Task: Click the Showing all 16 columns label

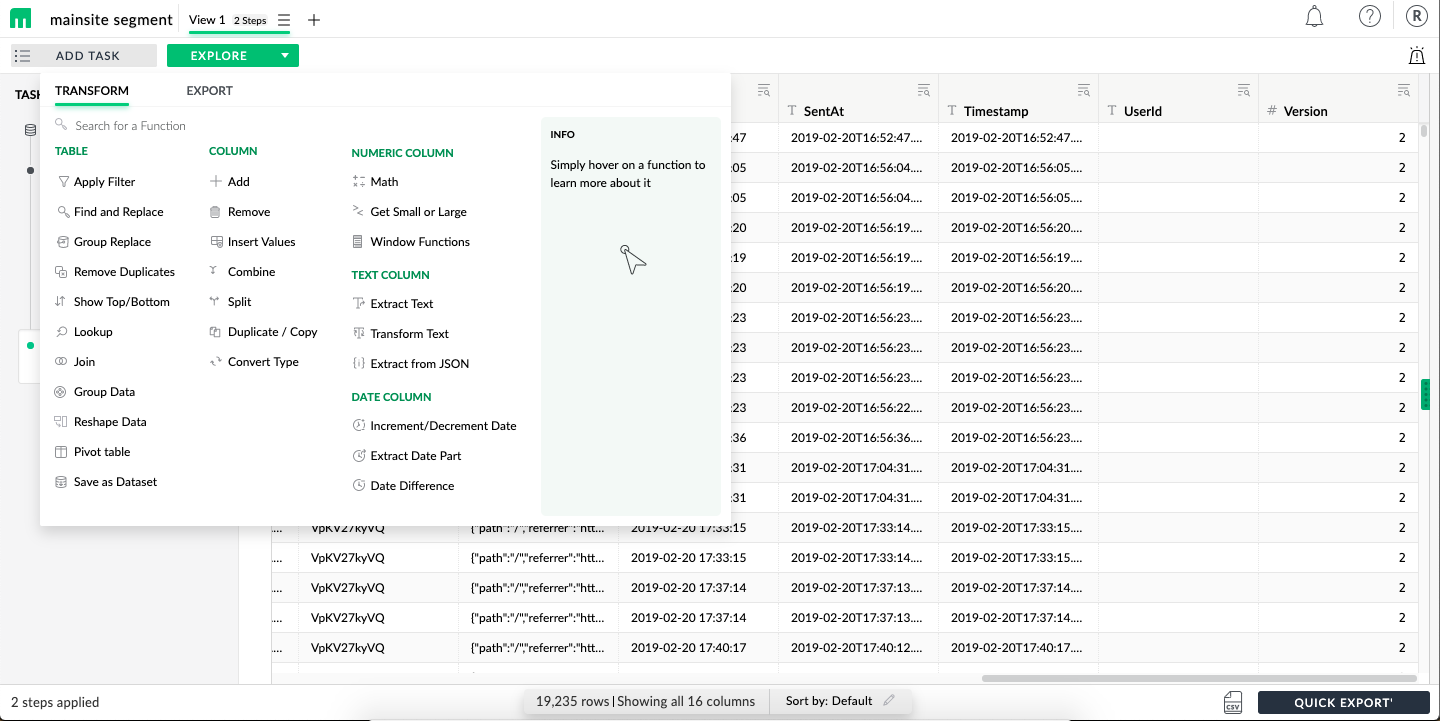Action: pyautogui.click(x=686, y=701)
